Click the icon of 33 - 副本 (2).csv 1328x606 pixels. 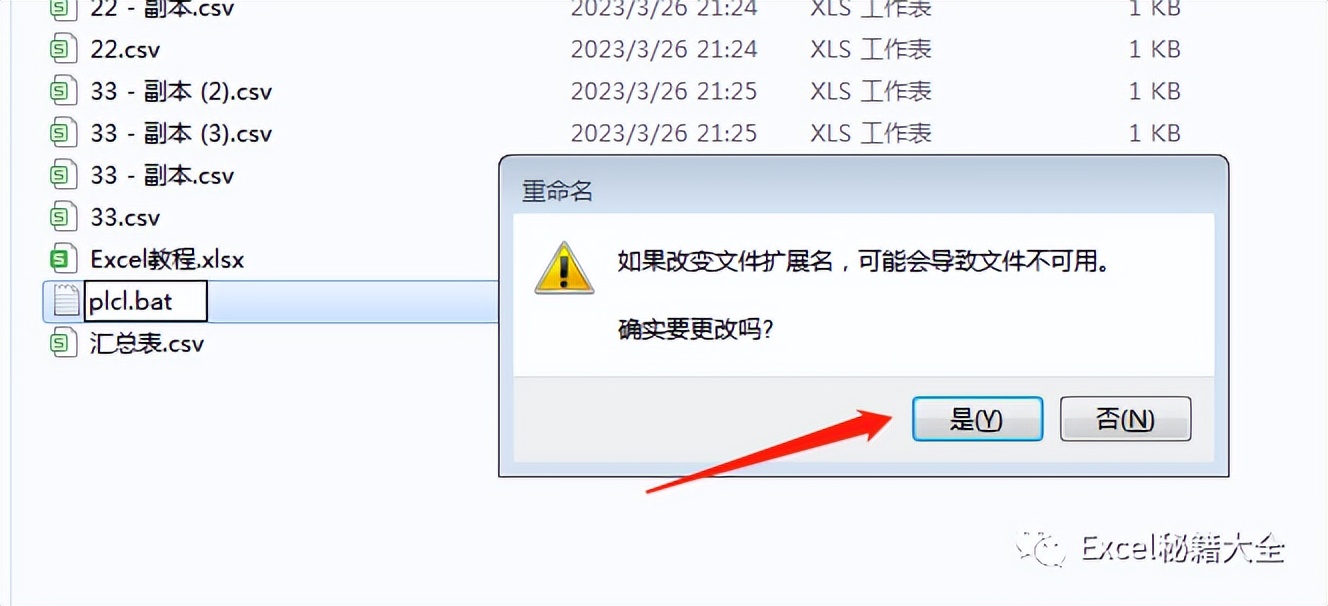pos(64,91)
